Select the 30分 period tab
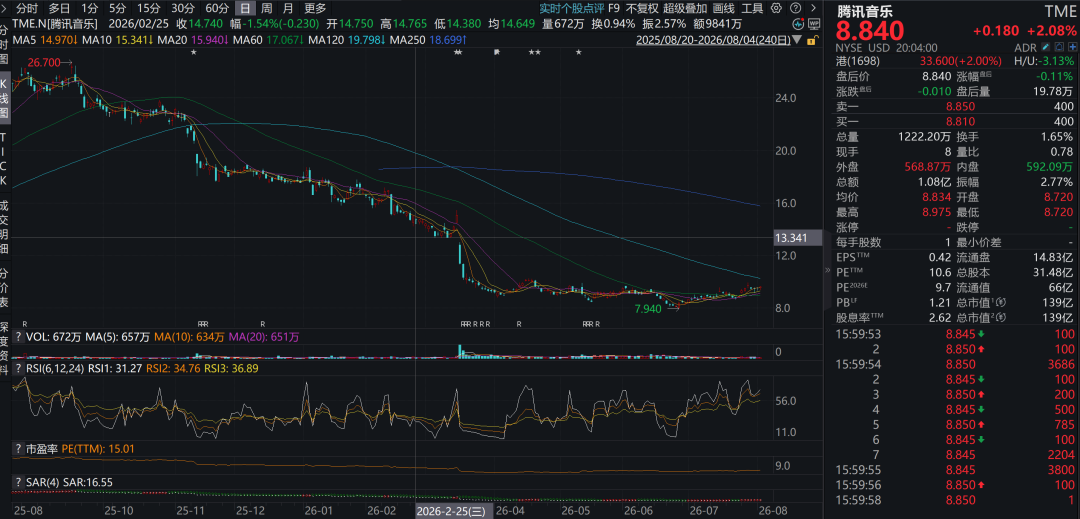 coord(183,9)
